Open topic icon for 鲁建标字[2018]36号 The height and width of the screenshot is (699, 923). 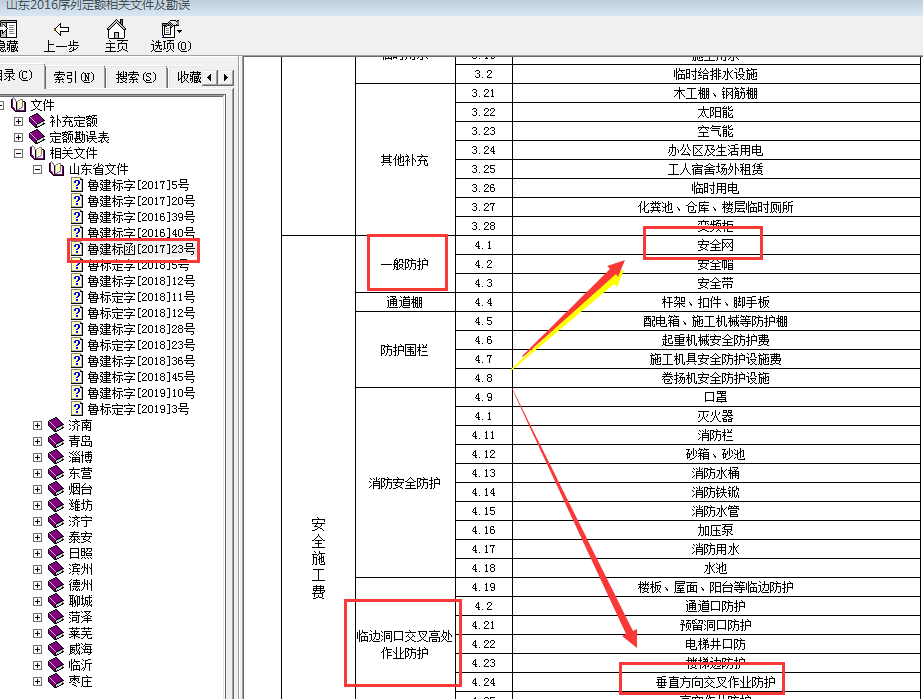click(x=77, y=361)
